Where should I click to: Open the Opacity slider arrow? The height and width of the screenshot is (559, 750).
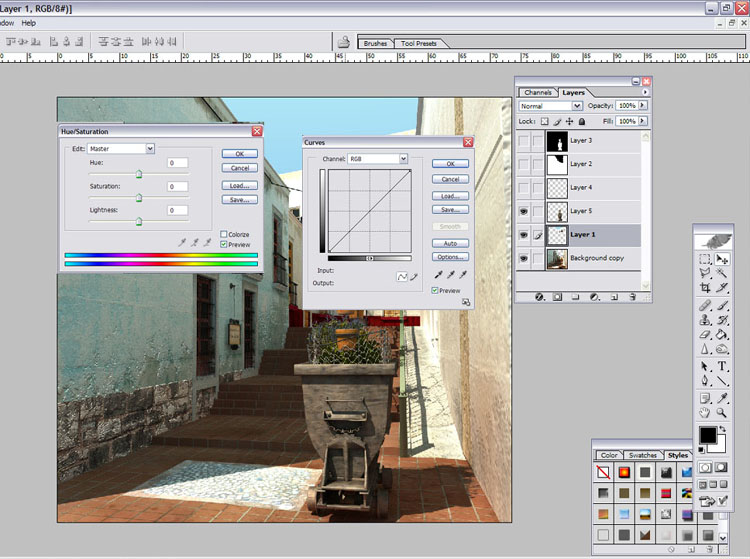click(643, 105)
